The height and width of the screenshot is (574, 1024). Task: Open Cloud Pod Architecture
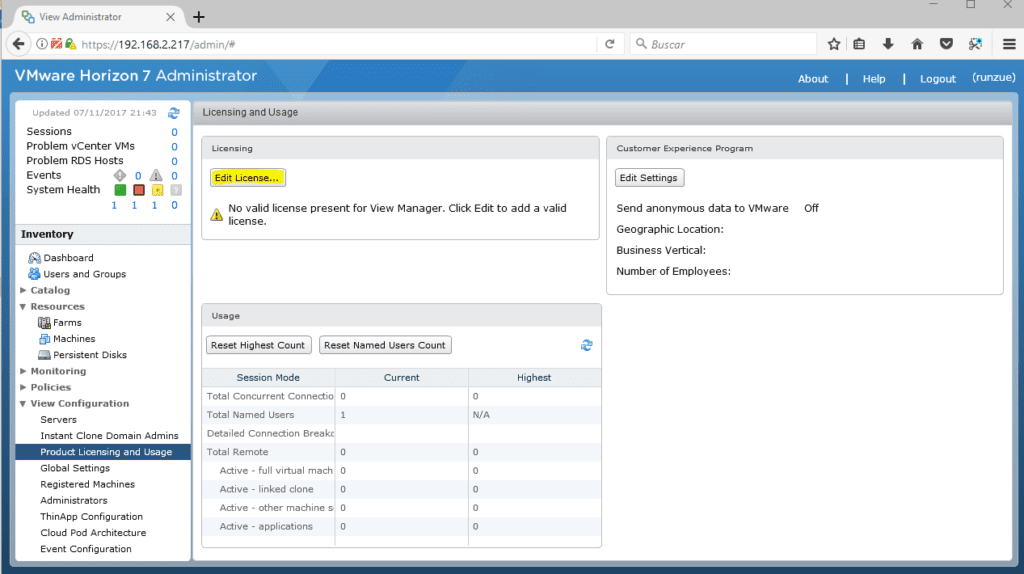(93, 533)
